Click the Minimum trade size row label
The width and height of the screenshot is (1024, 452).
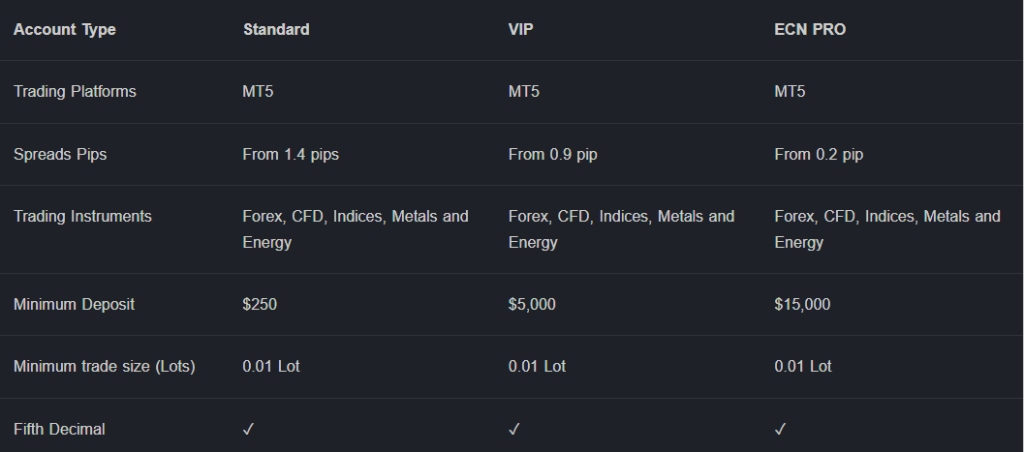[x=104, y=366]
